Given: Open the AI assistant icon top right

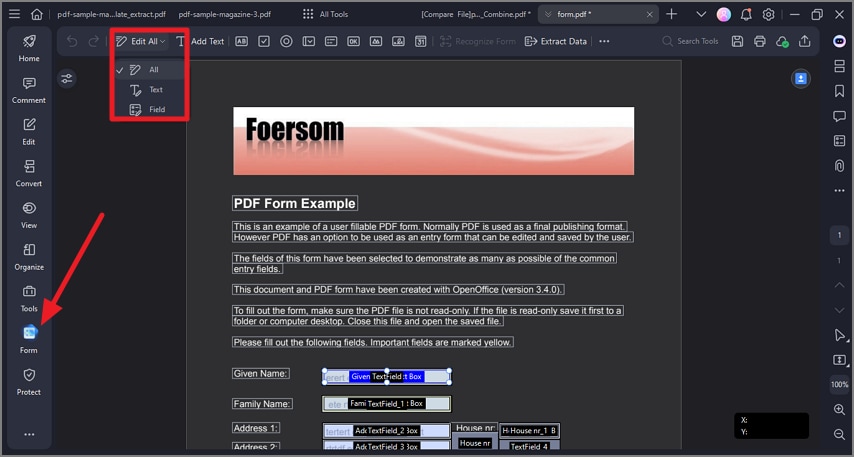Looking at the screenshot, I should 839,41.
